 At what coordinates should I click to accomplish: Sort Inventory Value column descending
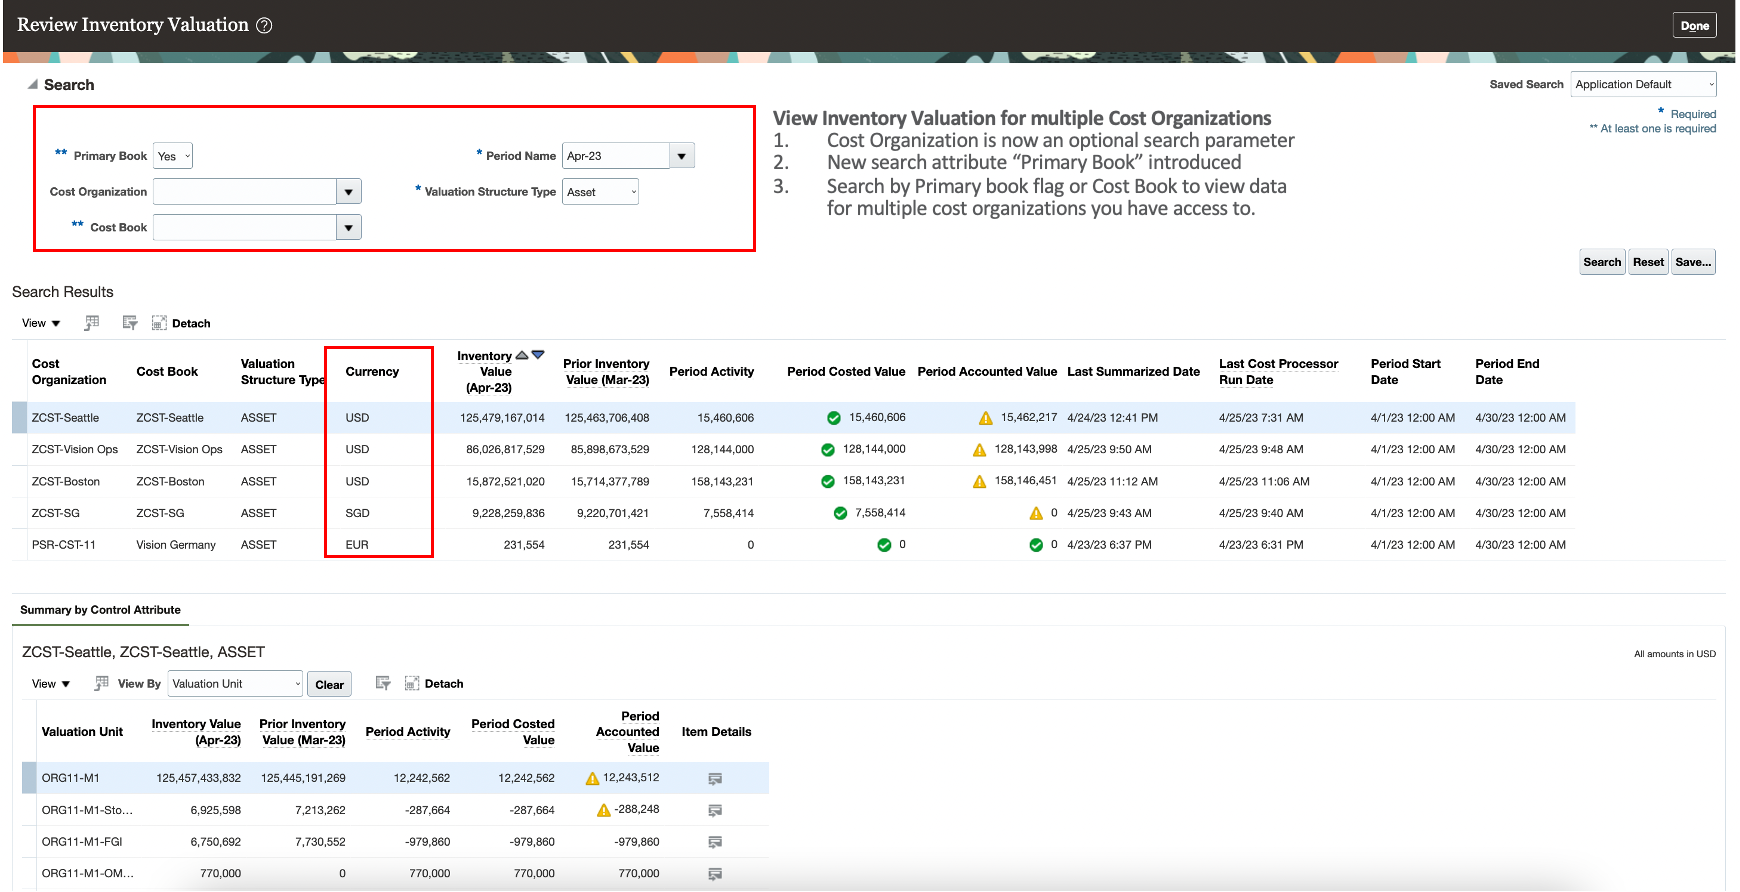[x=538, y=355]
